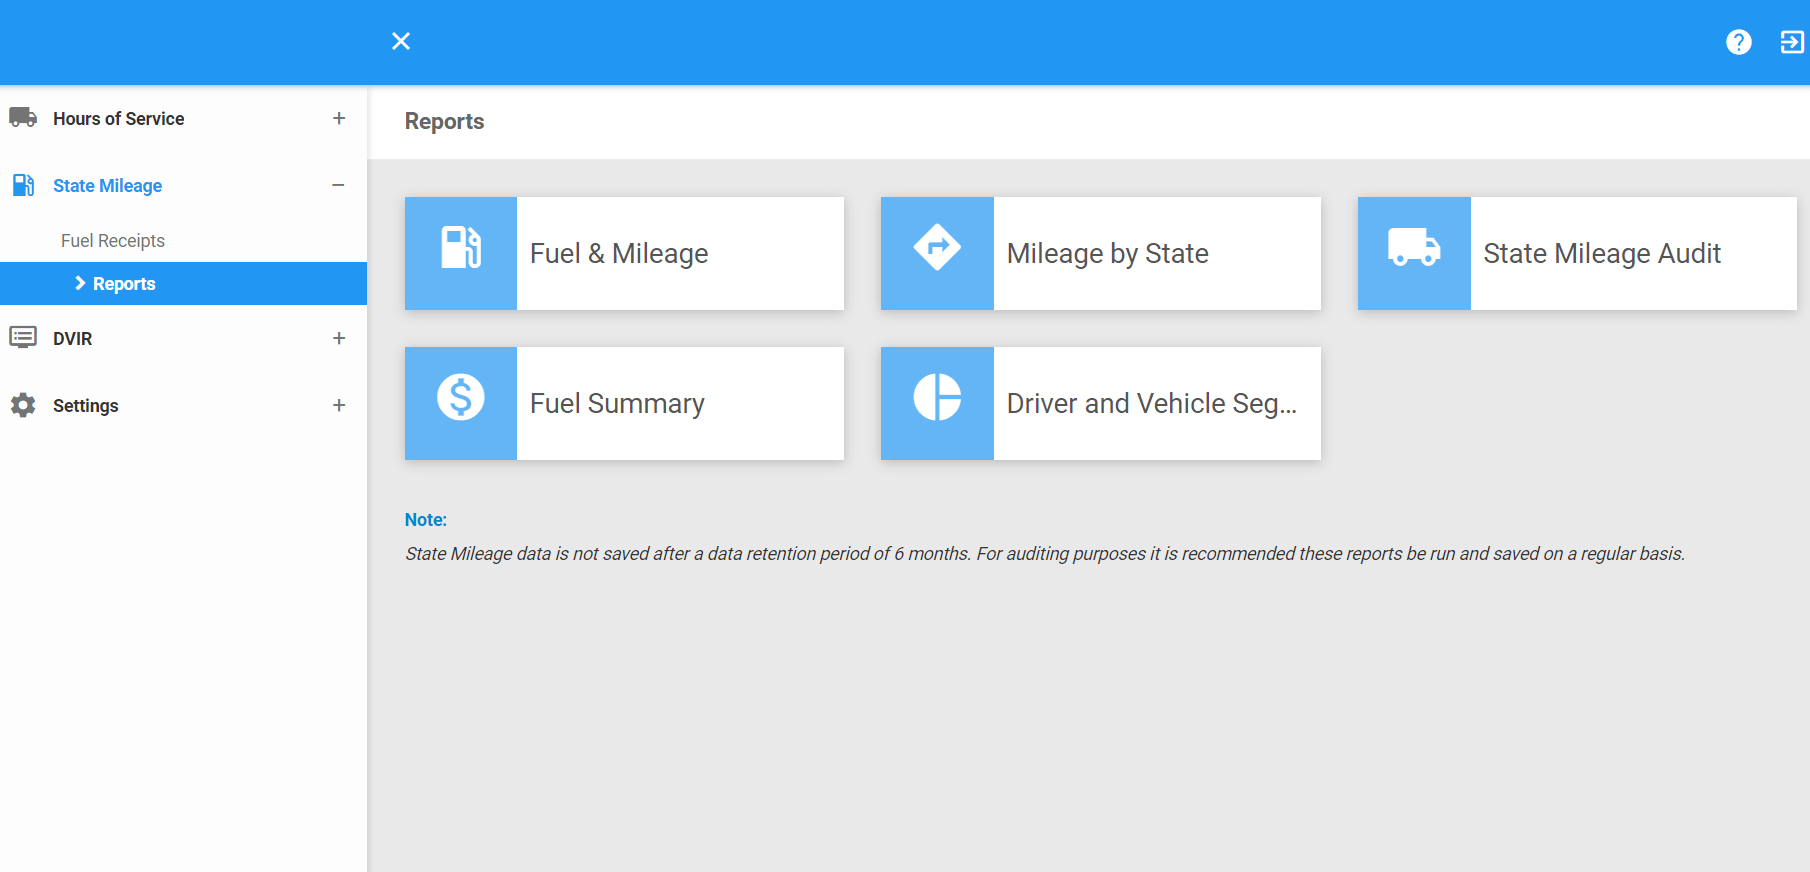
Task: Close the sidebar with the X icon
Action: click(x=401, y=41)
